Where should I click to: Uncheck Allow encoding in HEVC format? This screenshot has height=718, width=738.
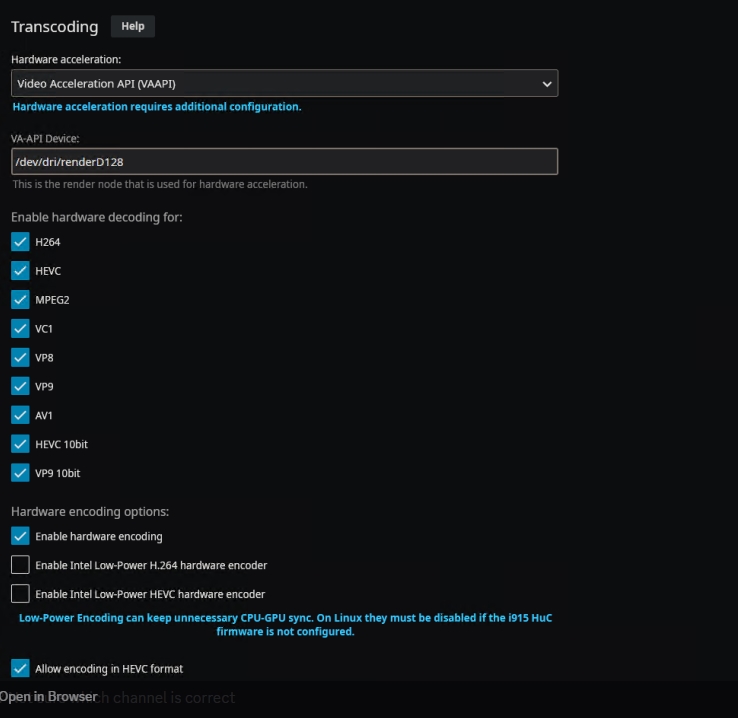pyautogui.click(x=20, y=668)
